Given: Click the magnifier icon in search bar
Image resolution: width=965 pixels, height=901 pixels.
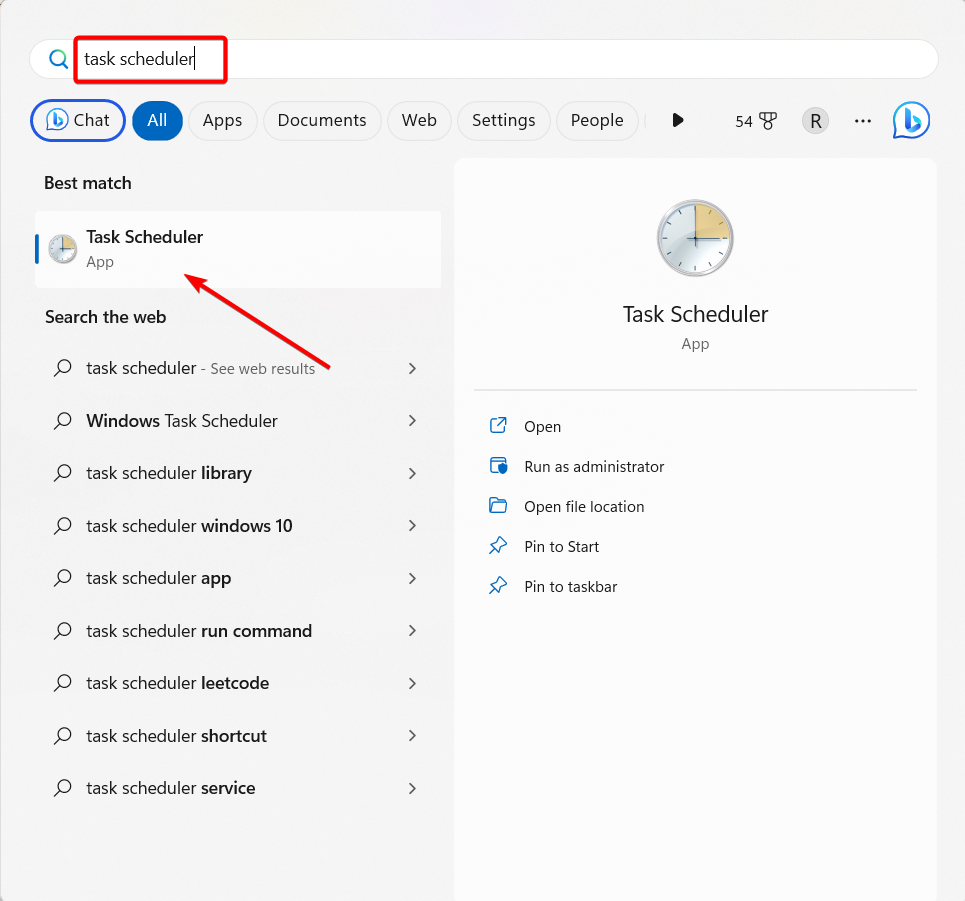Looking at the screenshot, I should pyautogui.click(x=58, y=59).
